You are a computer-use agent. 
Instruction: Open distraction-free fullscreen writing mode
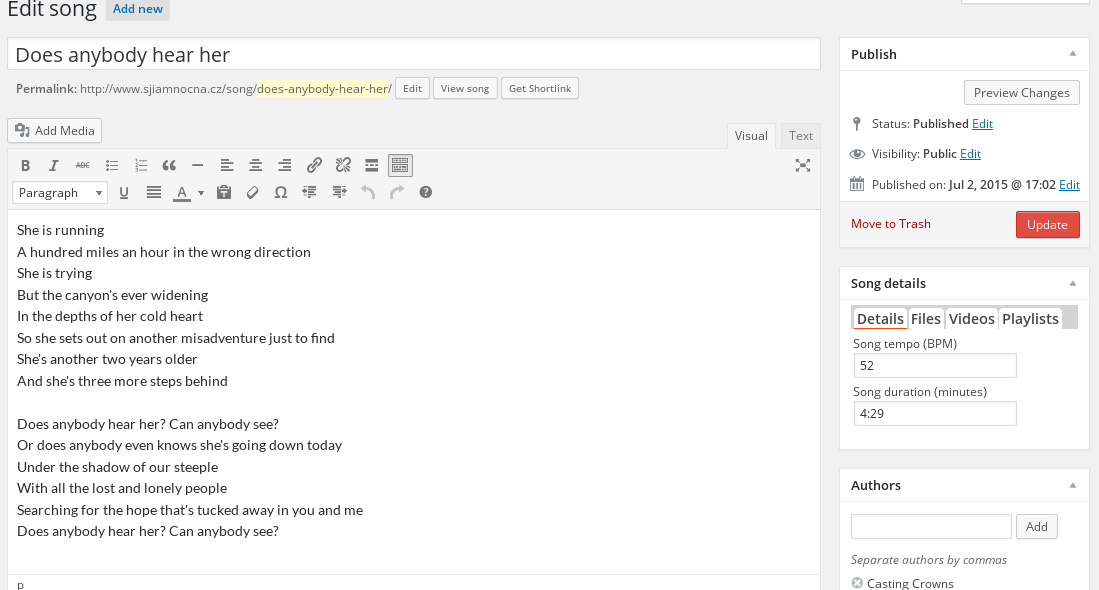[x=803, y=165]
